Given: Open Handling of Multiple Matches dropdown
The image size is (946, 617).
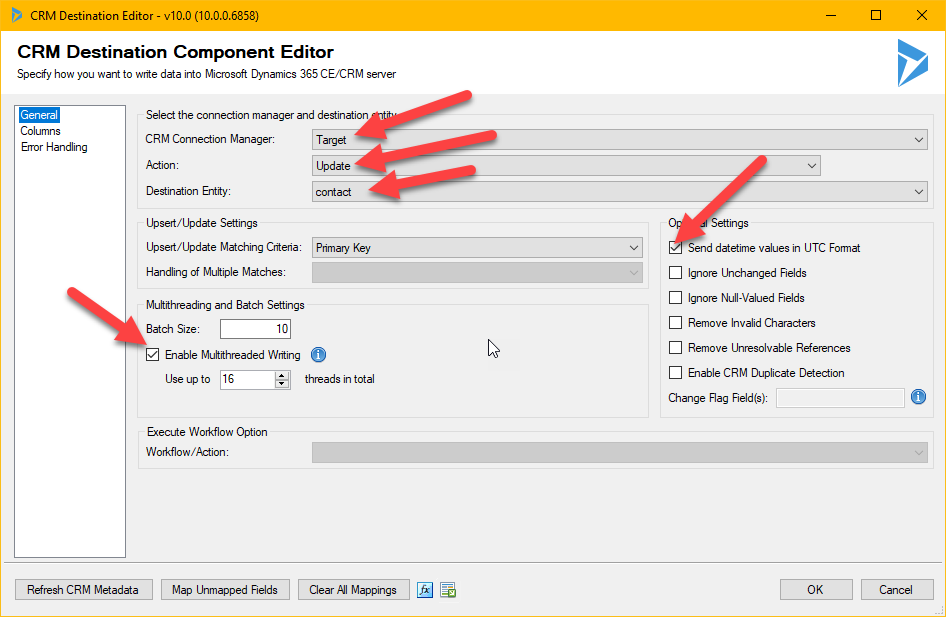Looking at the screenshot, I should pyautogui.click(x=477, y=273).
